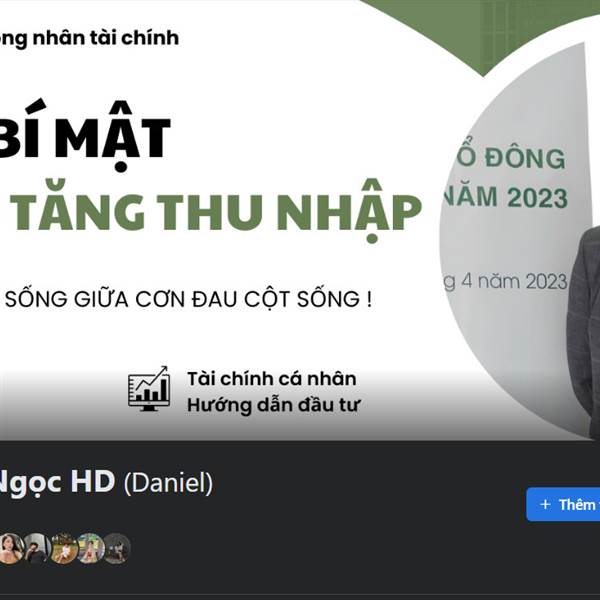
Task: Click the SỐNG GIỮA CƠN ĐAU CỘT SỐNG line
Action: tap(188, 299)
